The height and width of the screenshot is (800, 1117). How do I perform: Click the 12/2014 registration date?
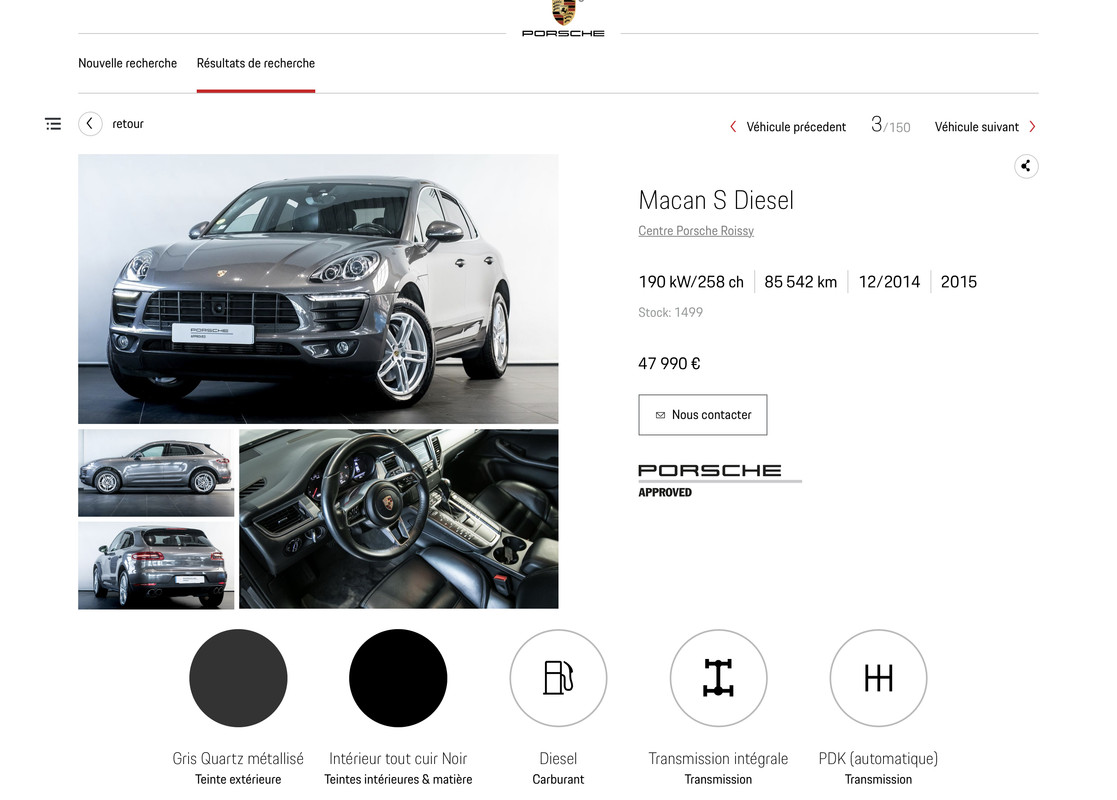[889, 282]
